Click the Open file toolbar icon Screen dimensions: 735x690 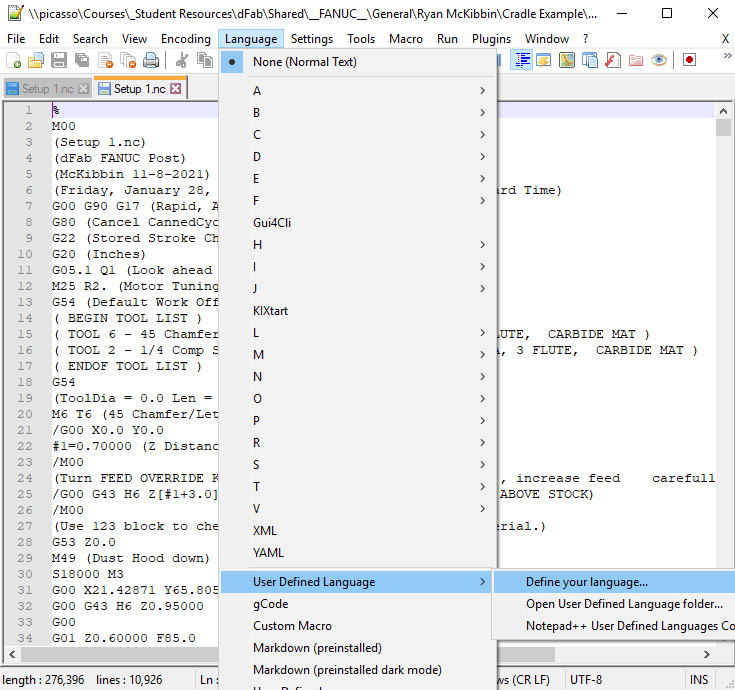click(x=36, y=60)
